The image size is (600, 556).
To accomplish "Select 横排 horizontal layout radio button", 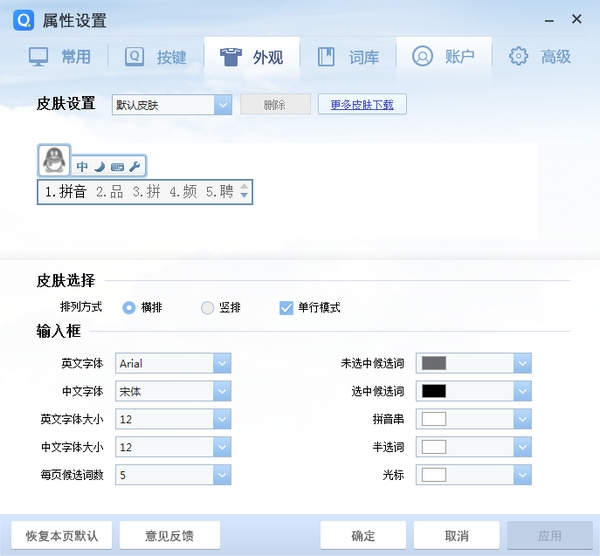I will click(129, 308).
